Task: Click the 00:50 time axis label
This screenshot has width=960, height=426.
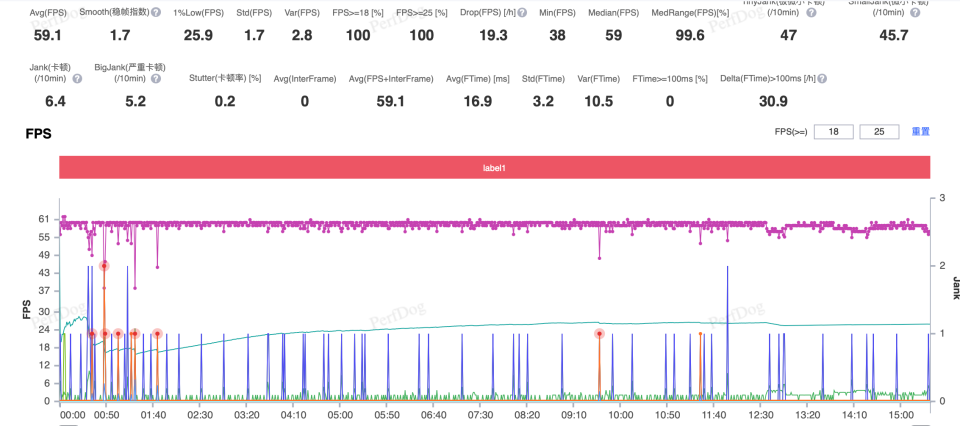Action: click(107, 414)
